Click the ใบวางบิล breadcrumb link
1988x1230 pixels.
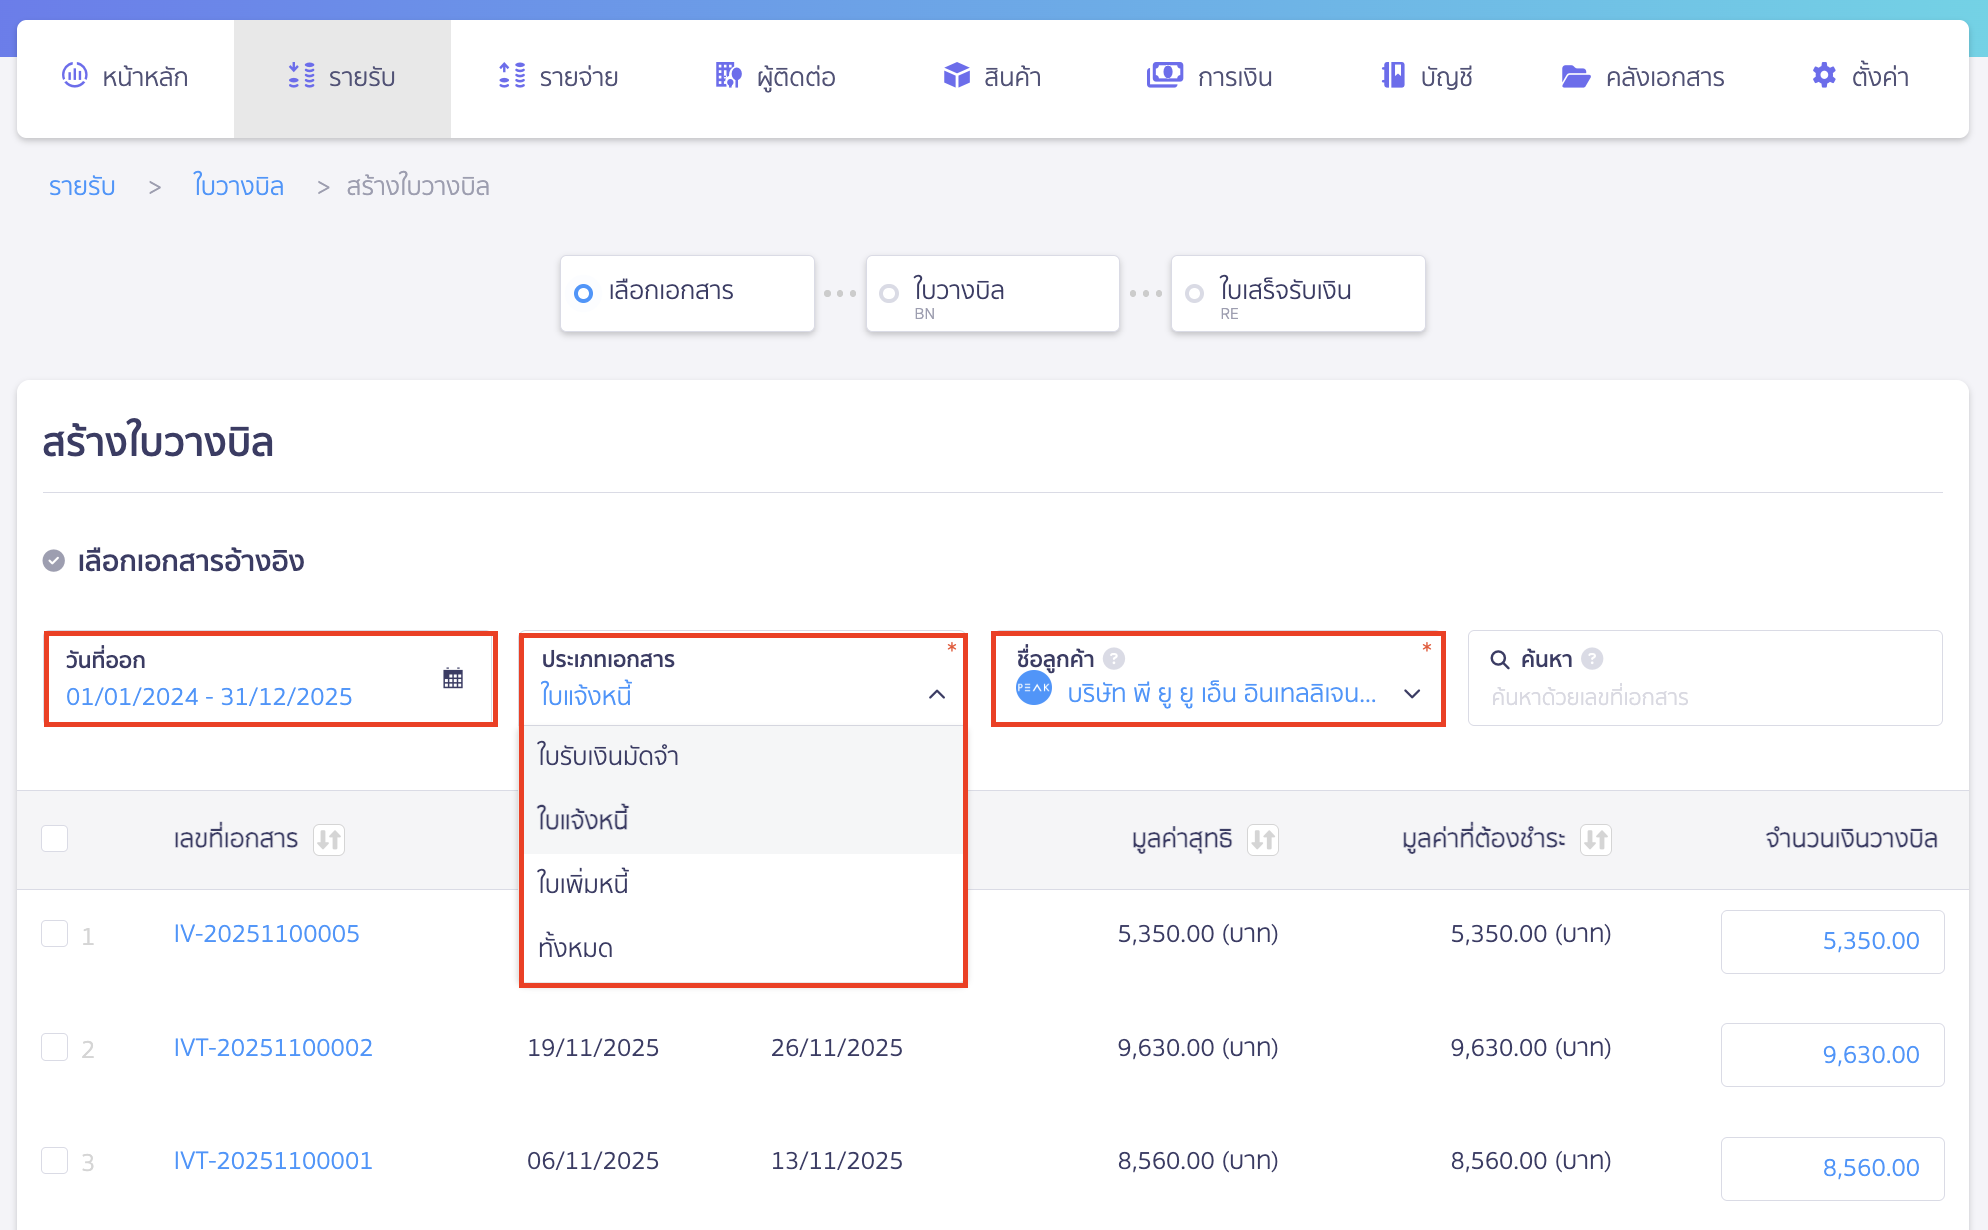[x=238, y=186]
